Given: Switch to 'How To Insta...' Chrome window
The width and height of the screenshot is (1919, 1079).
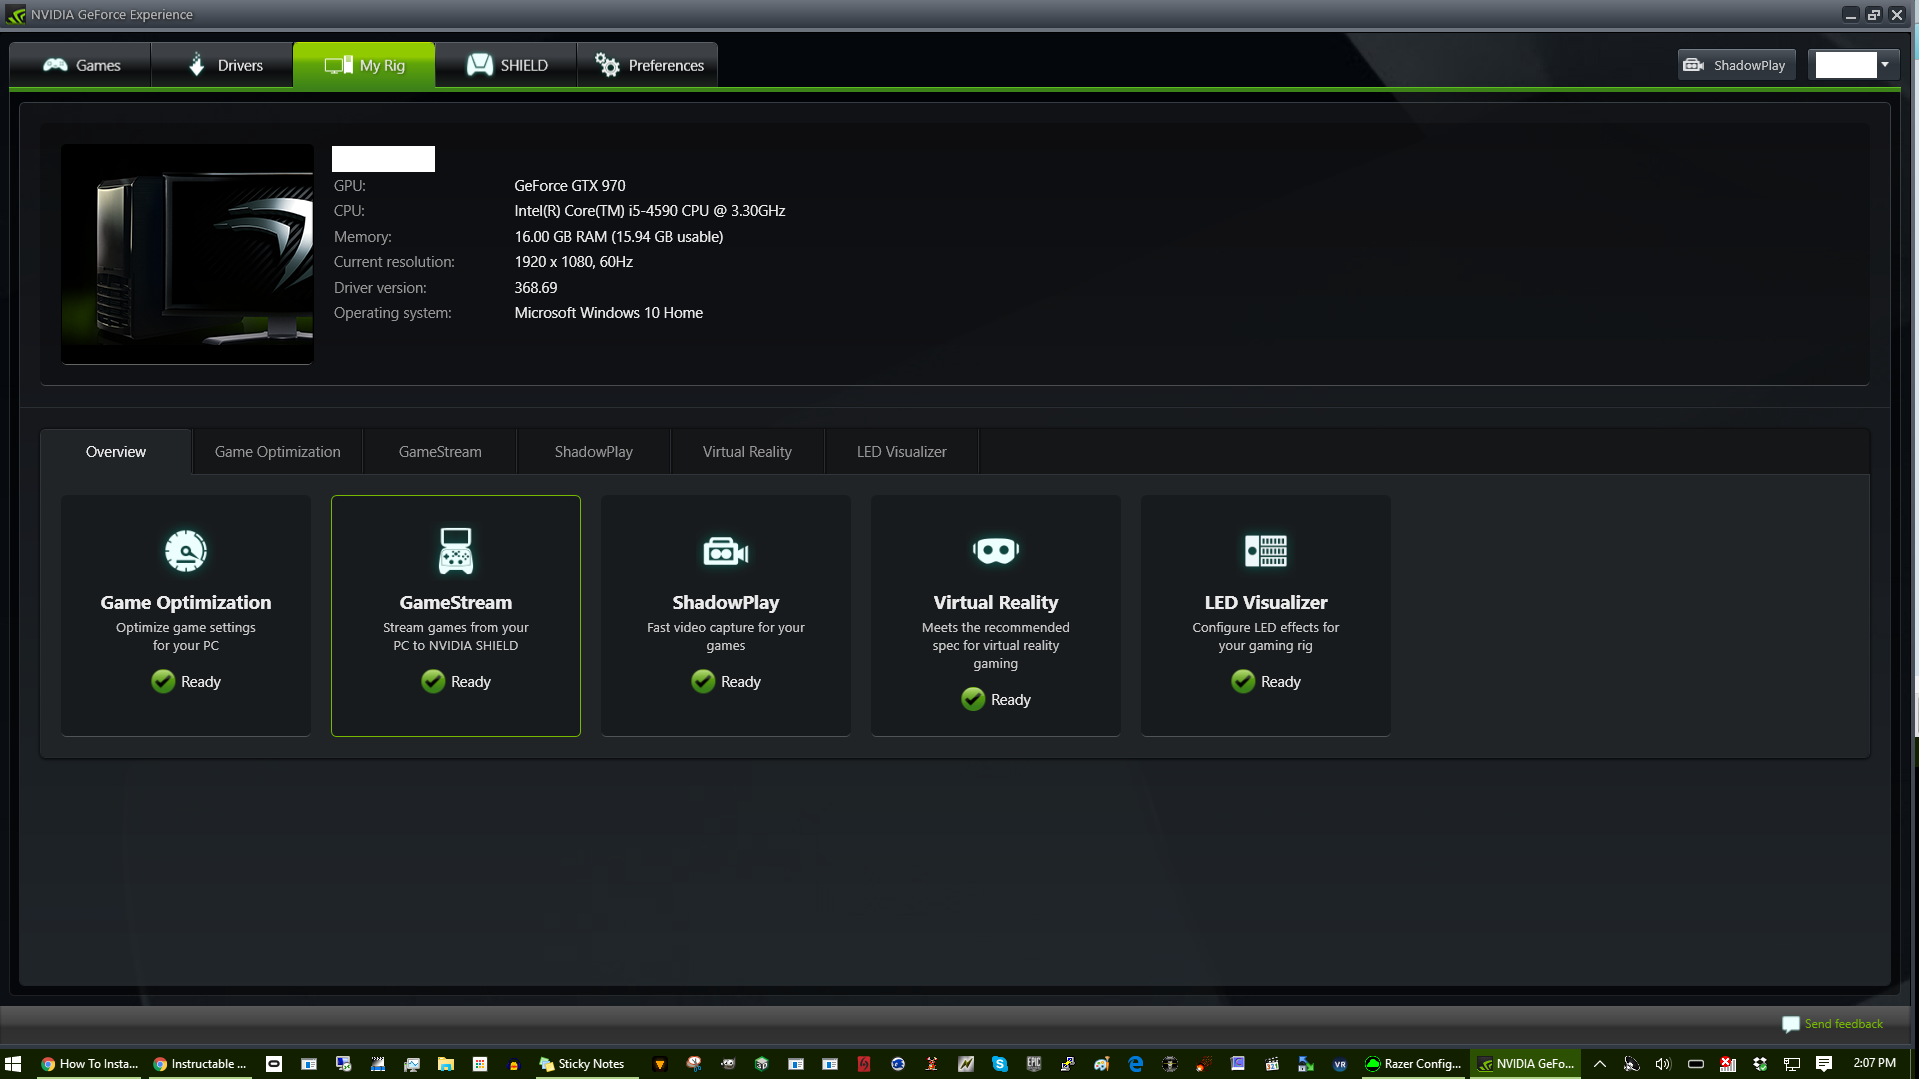Looking at the screenshot, I should (x=89, y=1063).
